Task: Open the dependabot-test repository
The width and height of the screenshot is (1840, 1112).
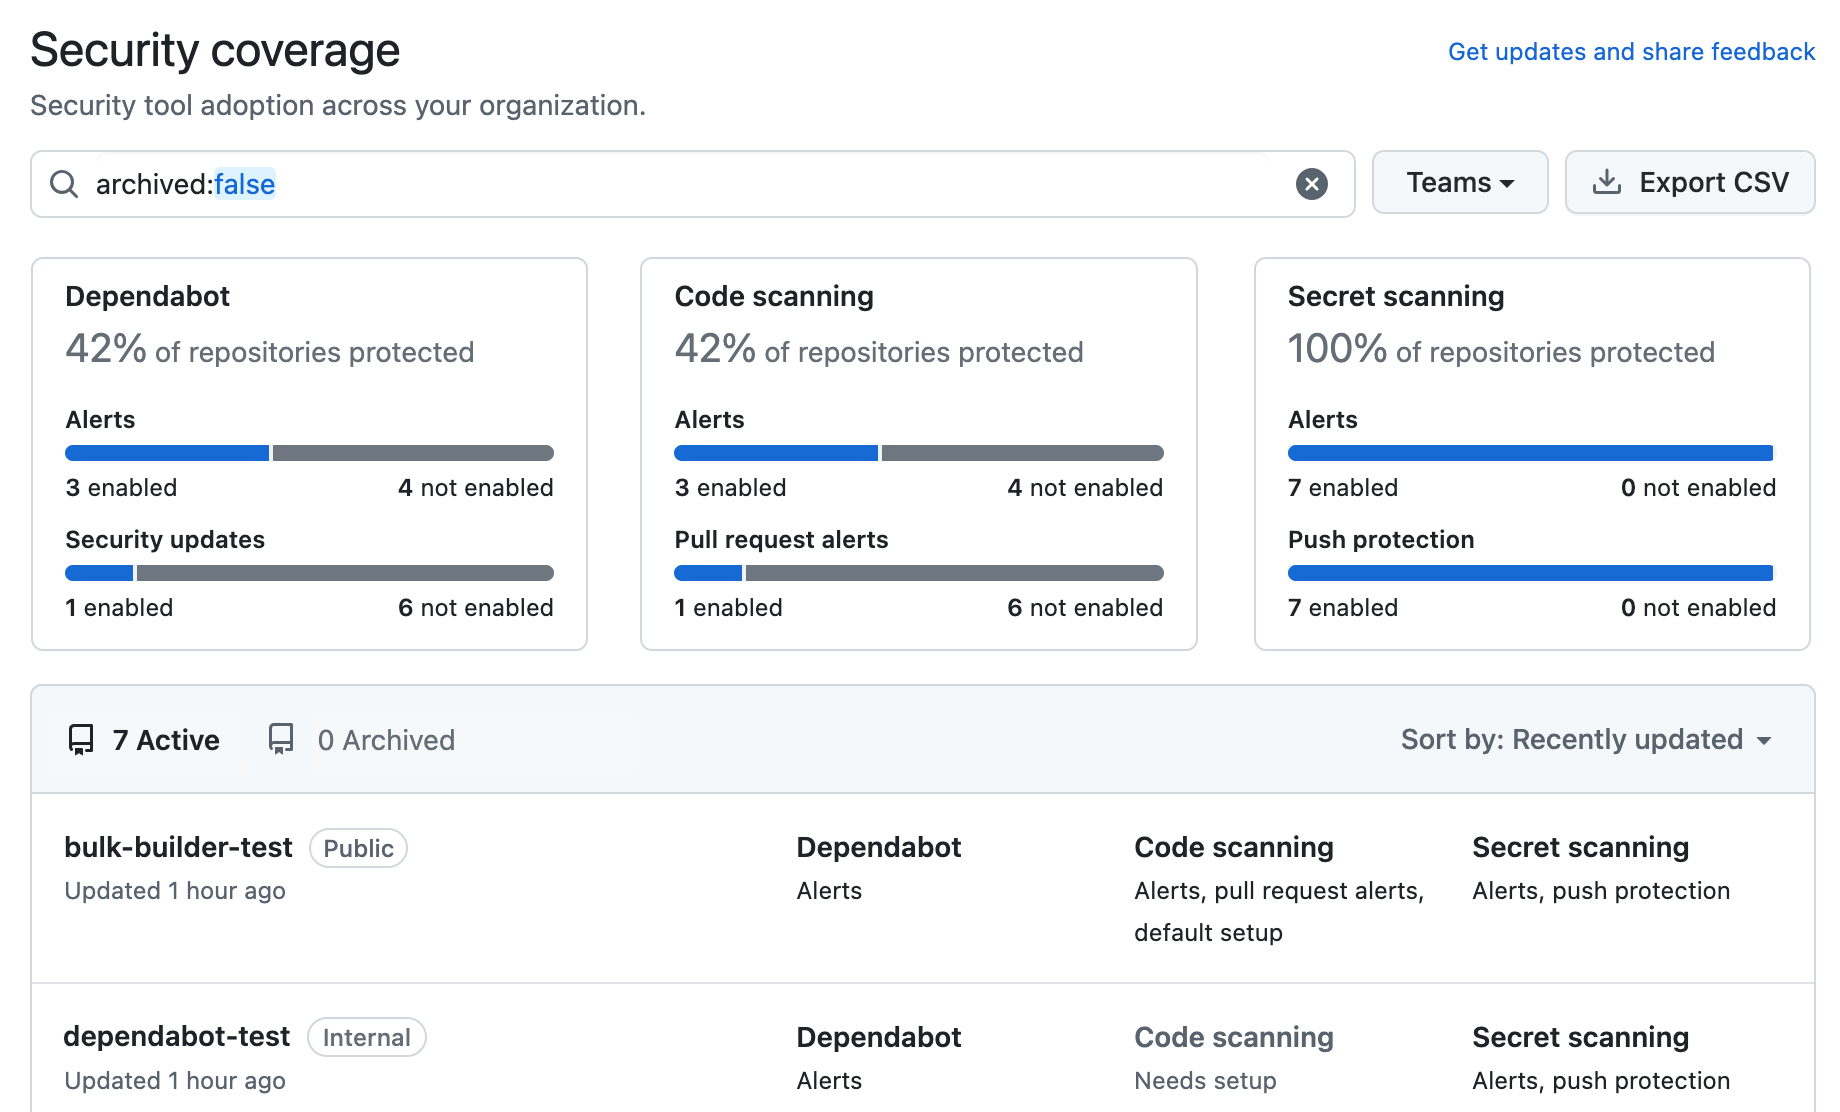Action: [176, 1037]
